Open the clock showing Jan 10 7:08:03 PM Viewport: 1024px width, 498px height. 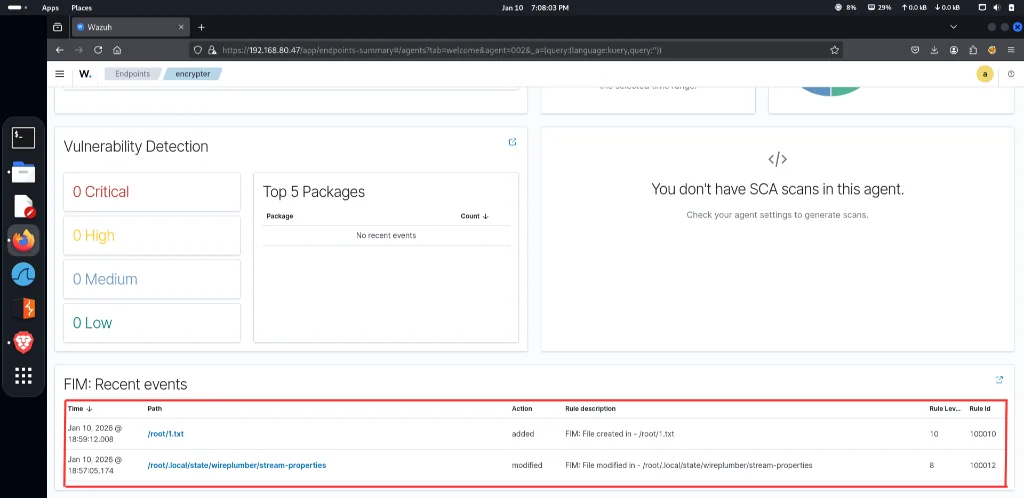(x=535, y=8)
